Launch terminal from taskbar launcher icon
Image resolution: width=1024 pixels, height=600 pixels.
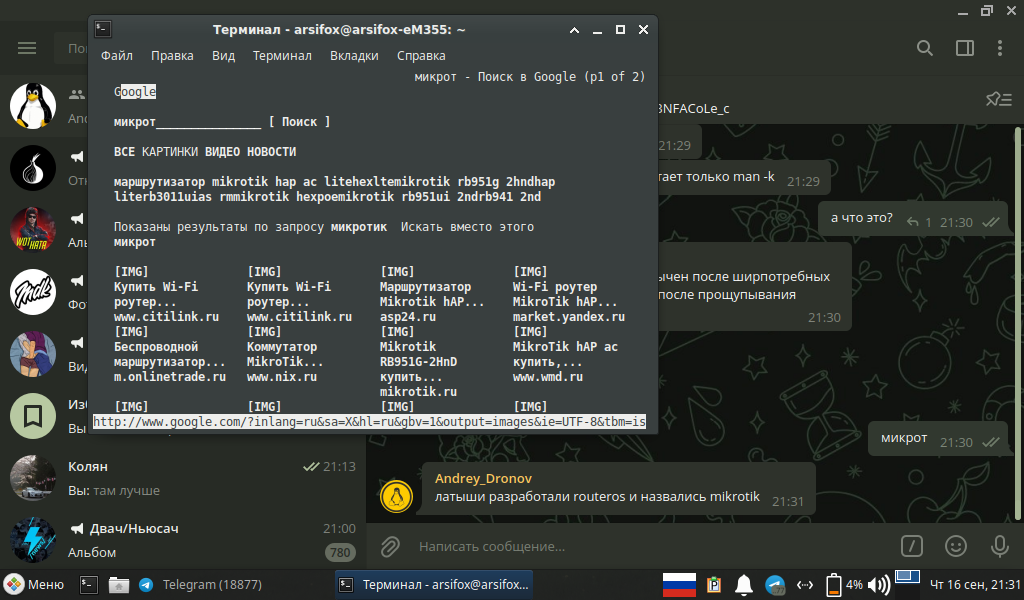tap(89, 584)
